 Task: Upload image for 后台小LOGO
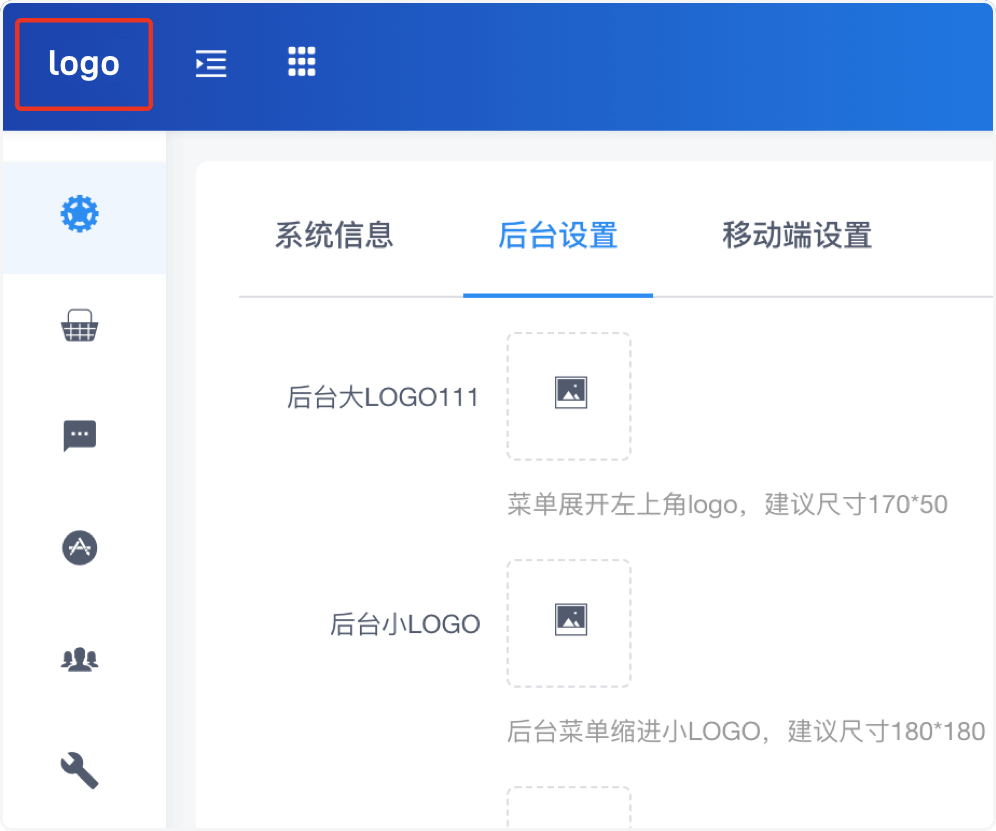point(569,623)
